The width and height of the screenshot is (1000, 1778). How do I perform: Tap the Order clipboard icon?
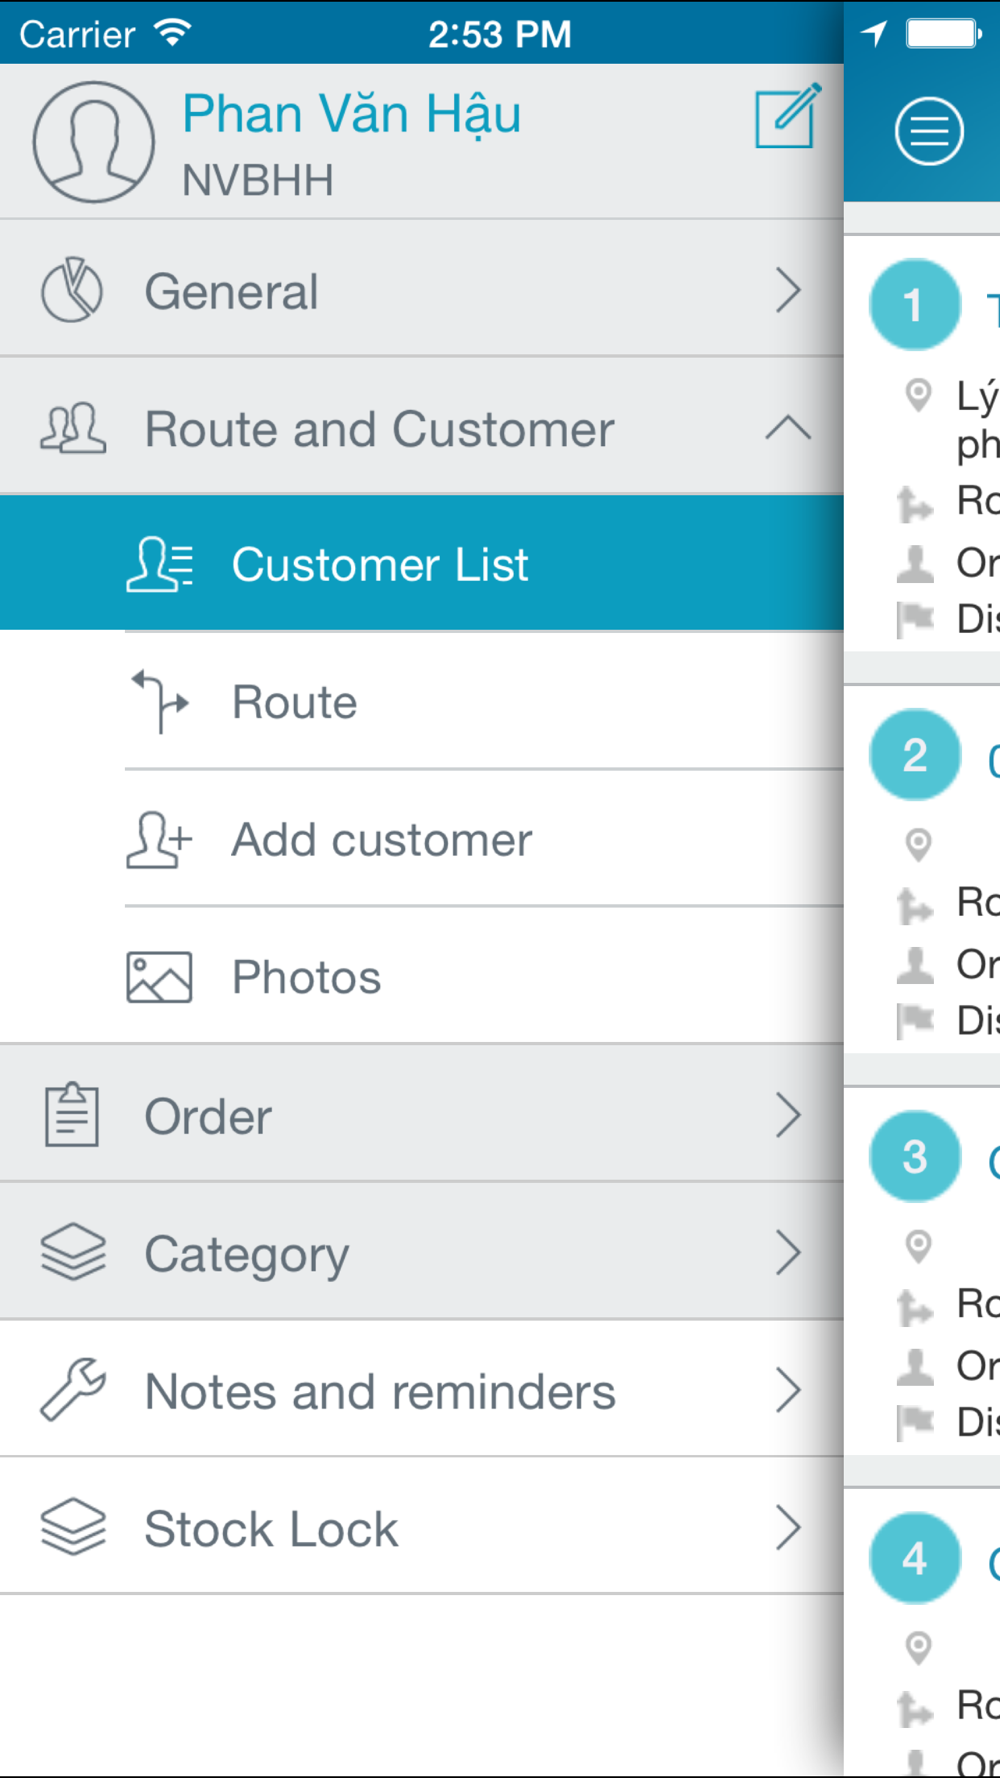72,1114
